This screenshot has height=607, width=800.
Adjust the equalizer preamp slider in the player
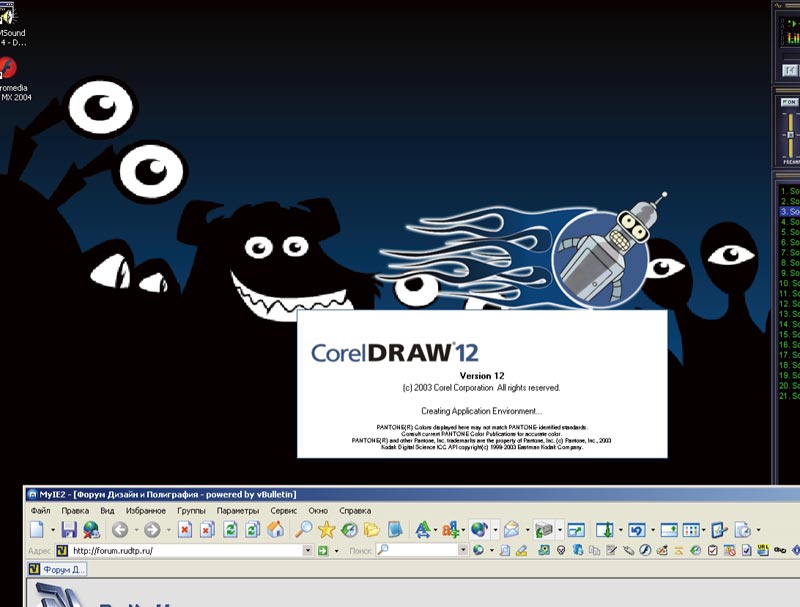click(790, 135)
